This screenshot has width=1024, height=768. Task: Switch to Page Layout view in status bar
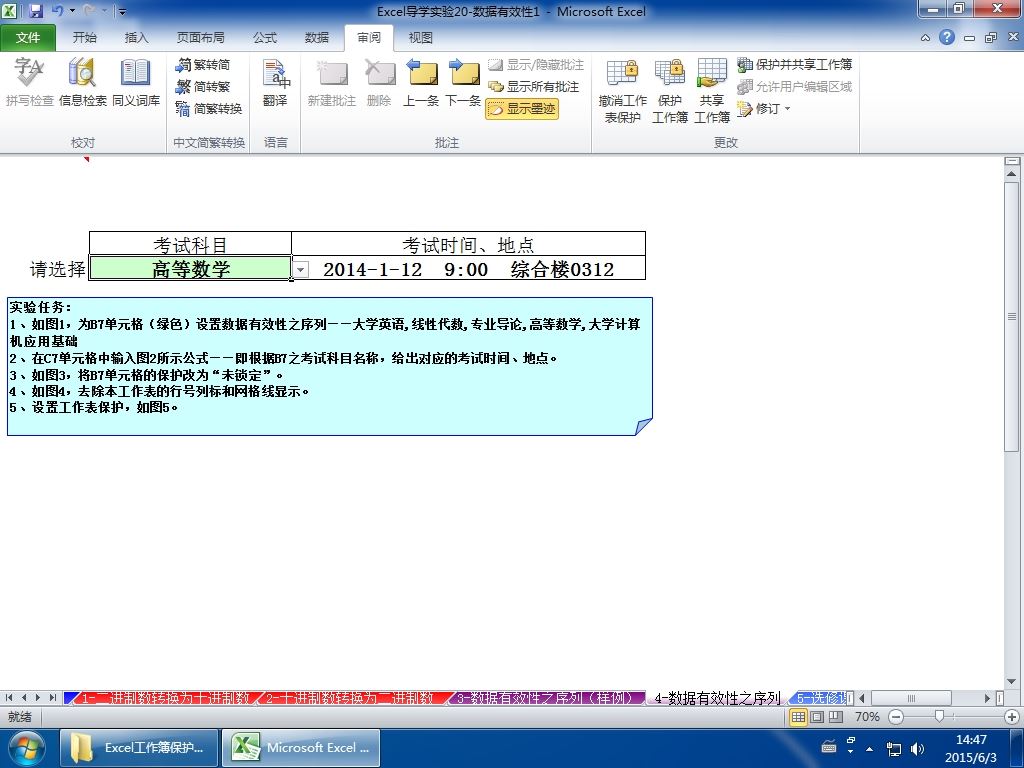click(x=817, y=717)
